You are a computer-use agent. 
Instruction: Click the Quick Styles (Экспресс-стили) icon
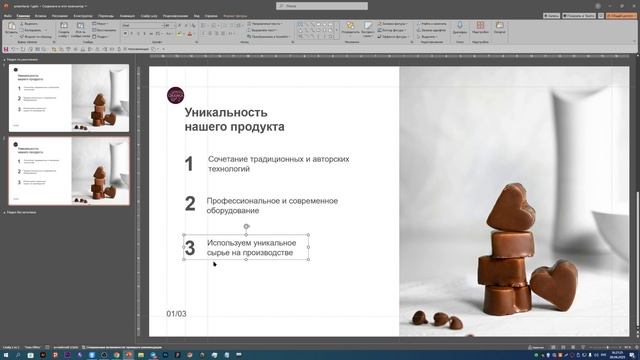click(x=368, y=25)
